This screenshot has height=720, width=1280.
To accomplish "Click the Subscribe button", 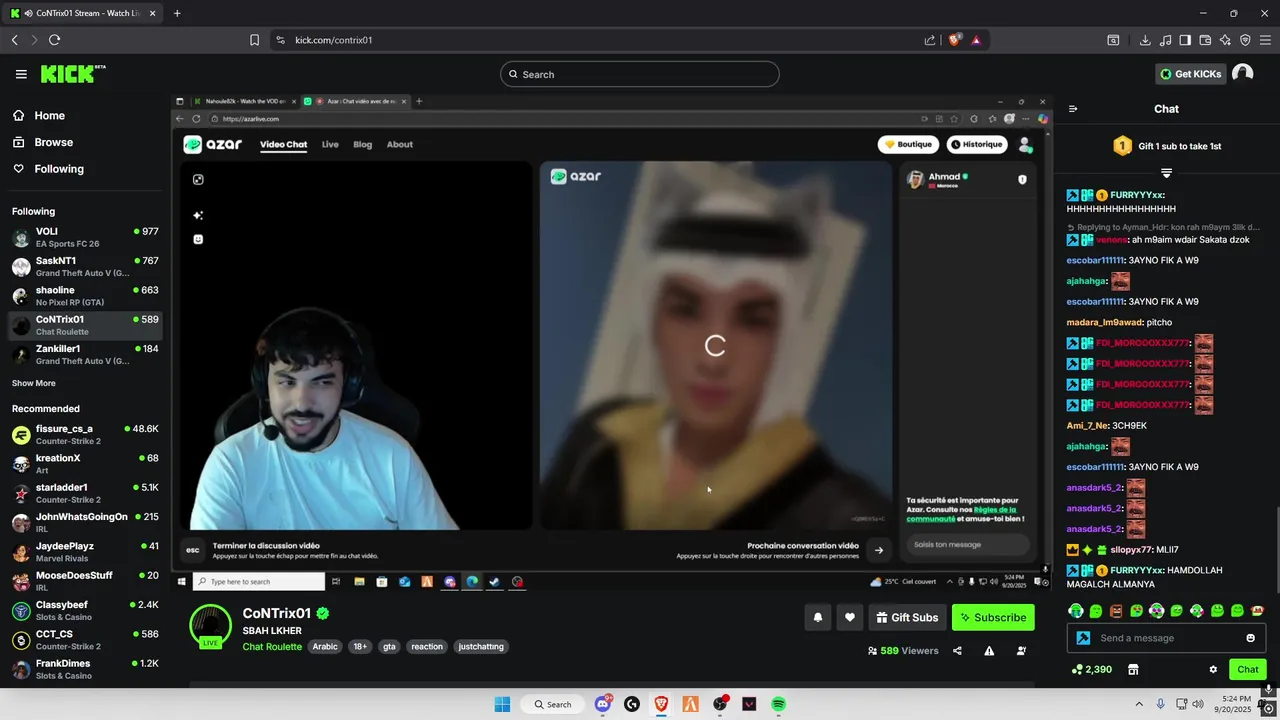I will 993,618.
